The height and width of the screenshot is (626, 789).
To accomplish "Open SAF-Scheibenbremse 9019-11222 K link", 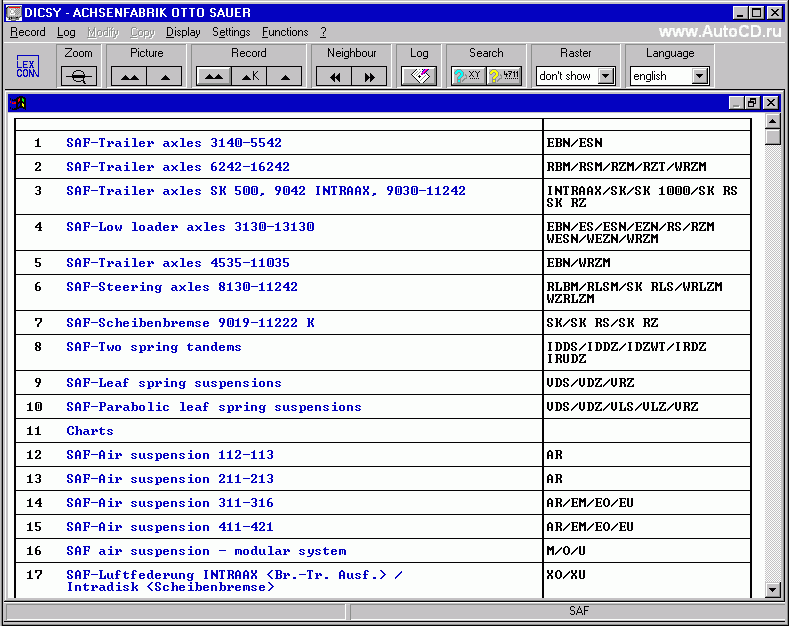I will pos(190,323).
